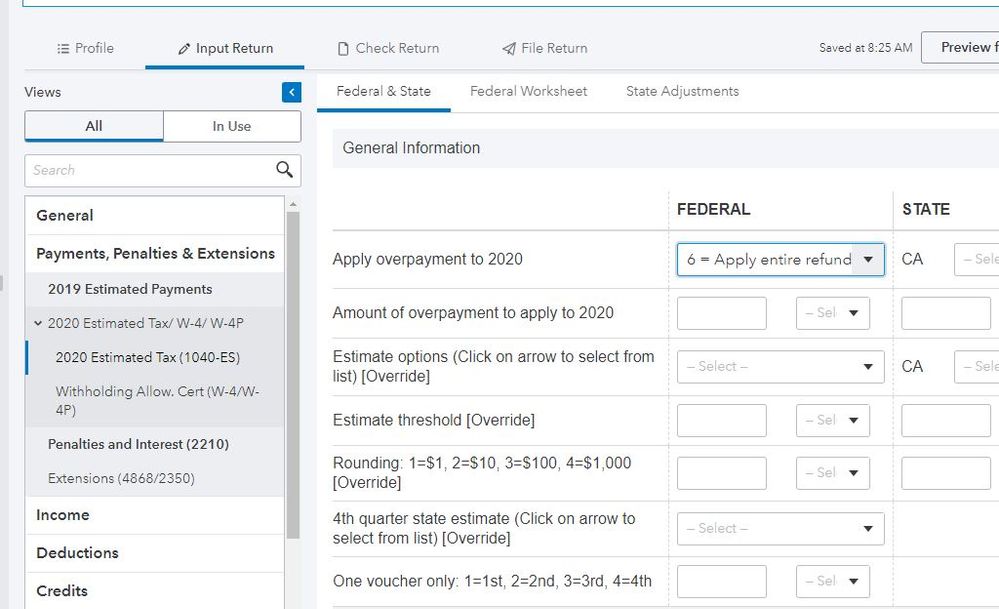
Task: Open the 4th quarter state estimate dropdown
Action: (x=780, y=528)
